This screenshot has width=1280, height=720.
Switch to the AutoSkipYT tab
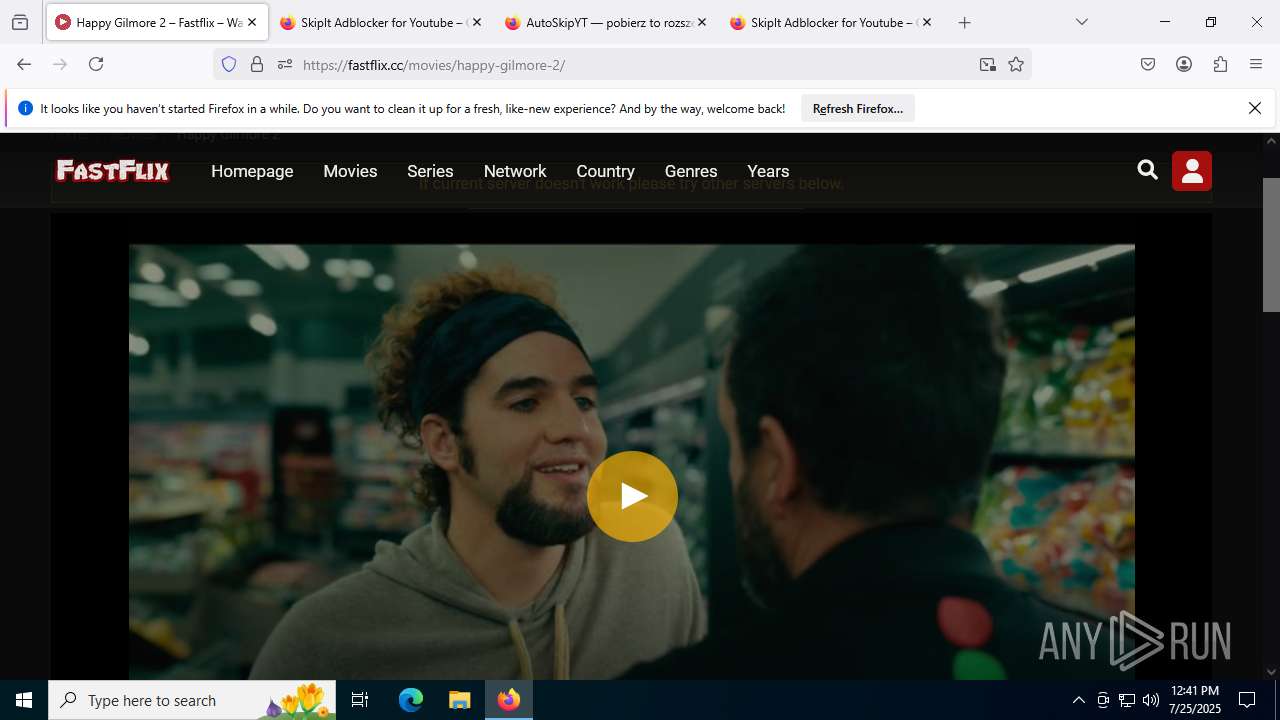coord(606,22)
